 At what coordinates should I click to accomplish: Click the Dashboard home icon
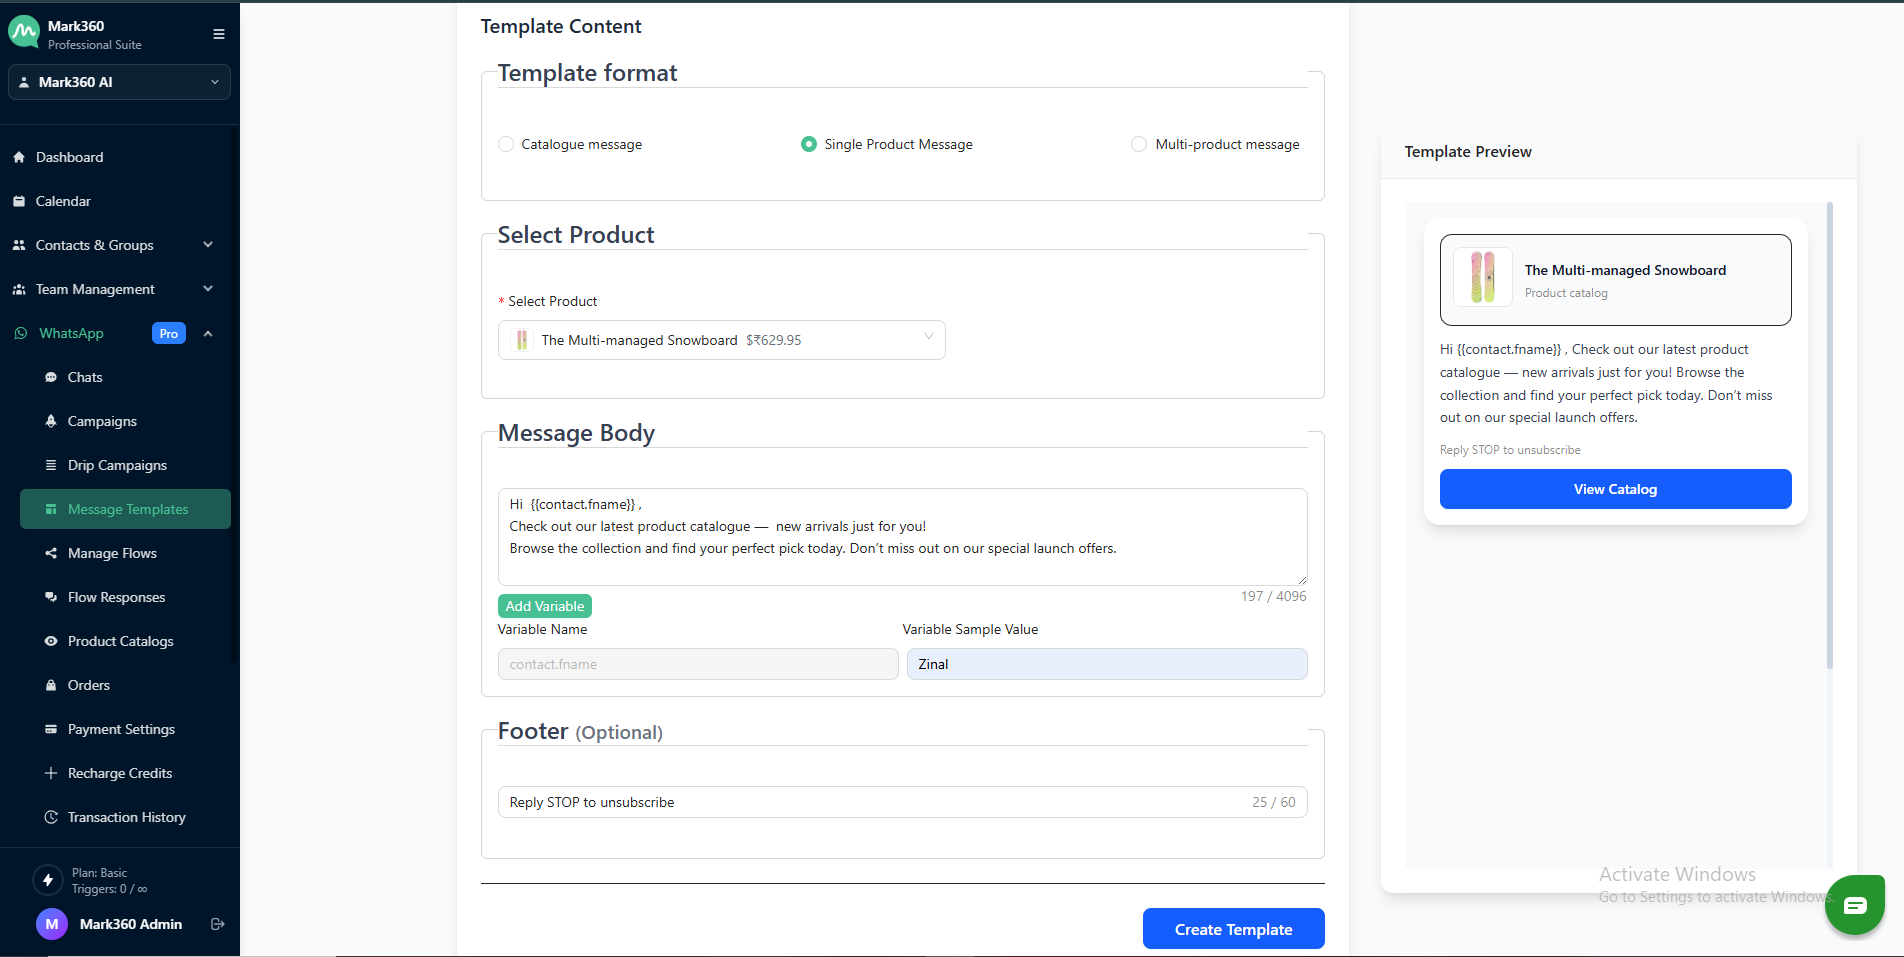pos(19,157)
